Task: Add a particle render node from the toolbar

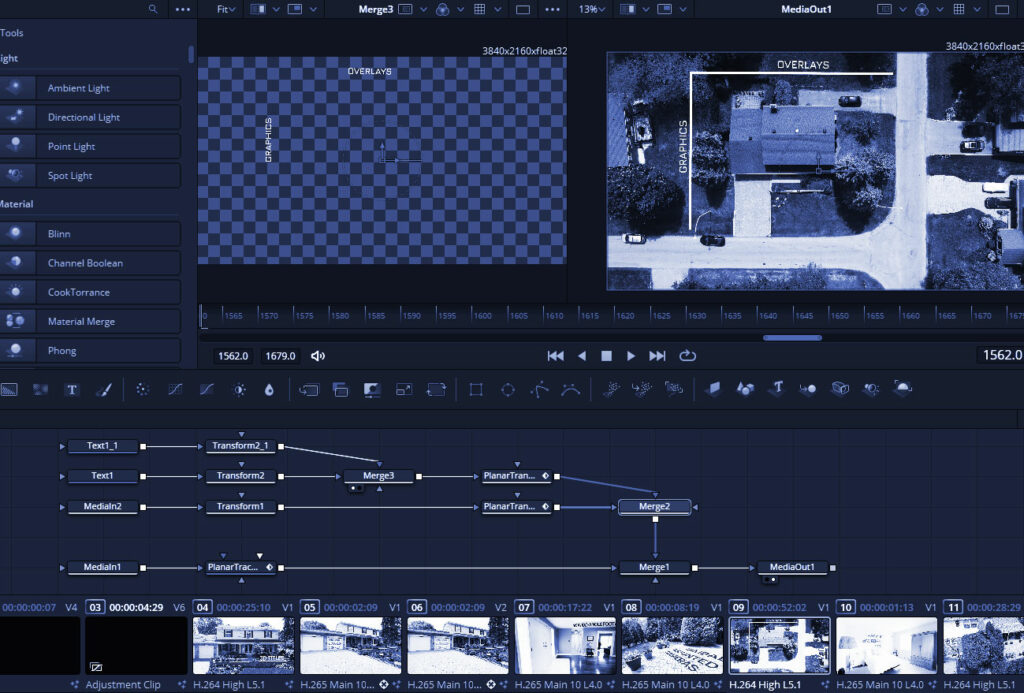Action: 673,390
